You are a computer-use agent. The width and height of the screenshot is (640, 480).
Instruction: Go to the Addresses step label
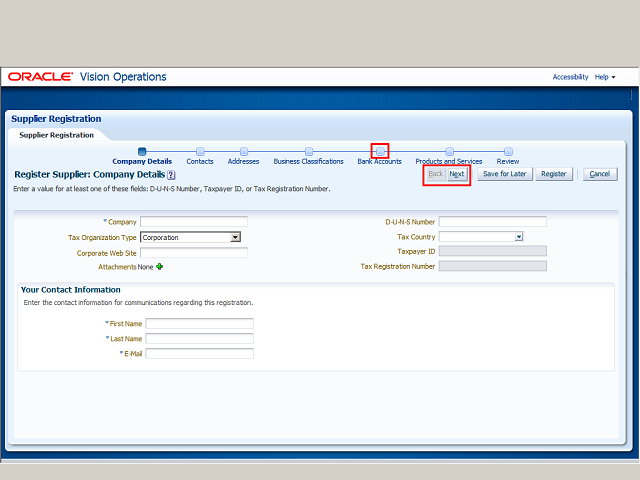coord(243,161)
